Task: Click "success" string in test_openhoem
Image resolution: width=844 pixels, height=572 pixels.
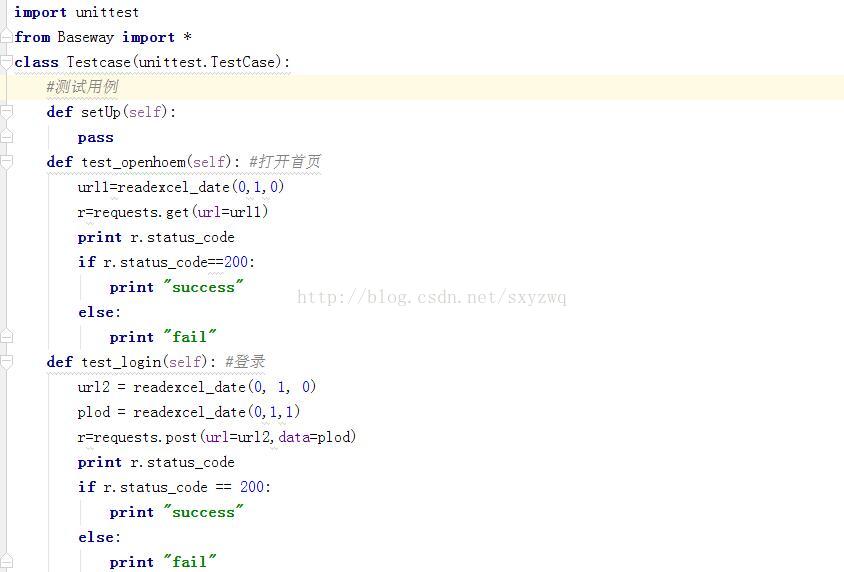Action: tap(203, 287)
